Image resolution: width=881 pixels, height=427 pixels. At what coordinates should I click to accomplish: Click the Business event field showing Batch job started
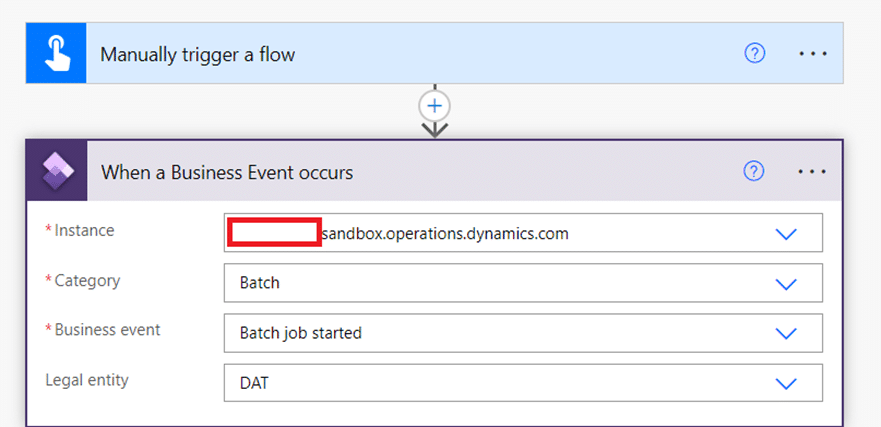point(523,333)
